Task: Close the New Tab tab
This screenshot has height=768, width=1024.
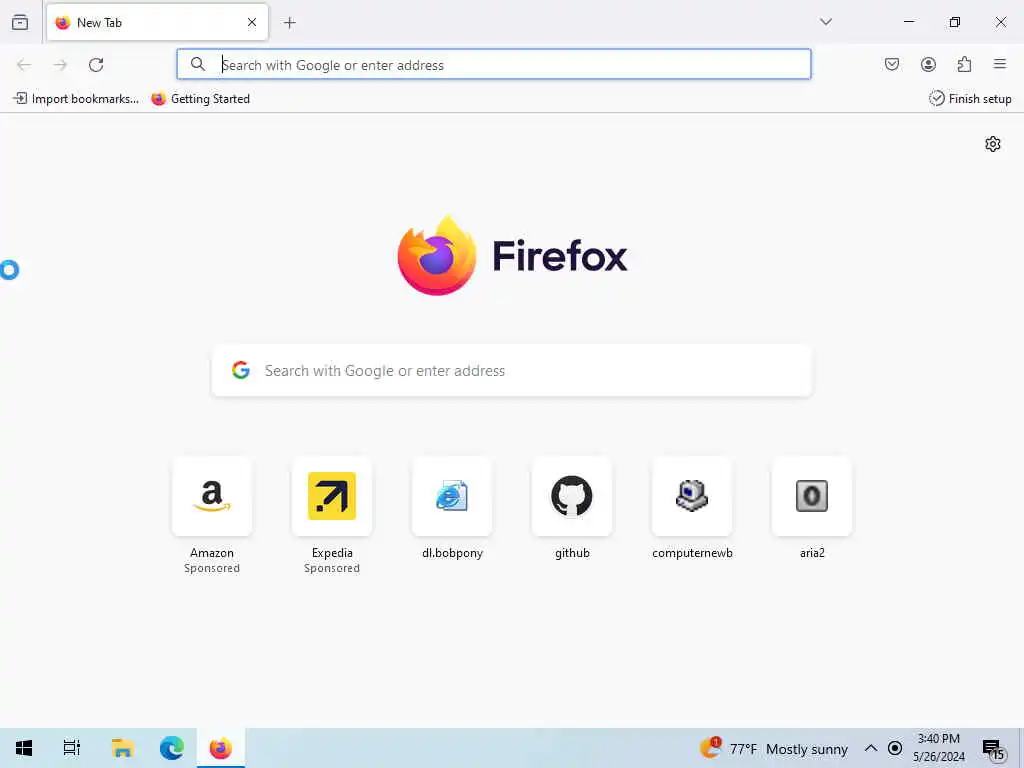Action: [x=252, y=22]
